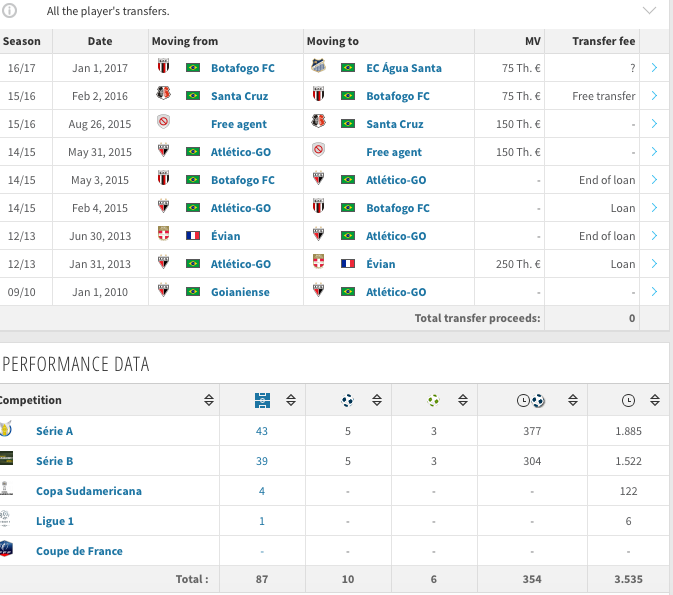Click the '250 Th. €' market value cell
The image size is (673, 595).
tap(518, 264)
